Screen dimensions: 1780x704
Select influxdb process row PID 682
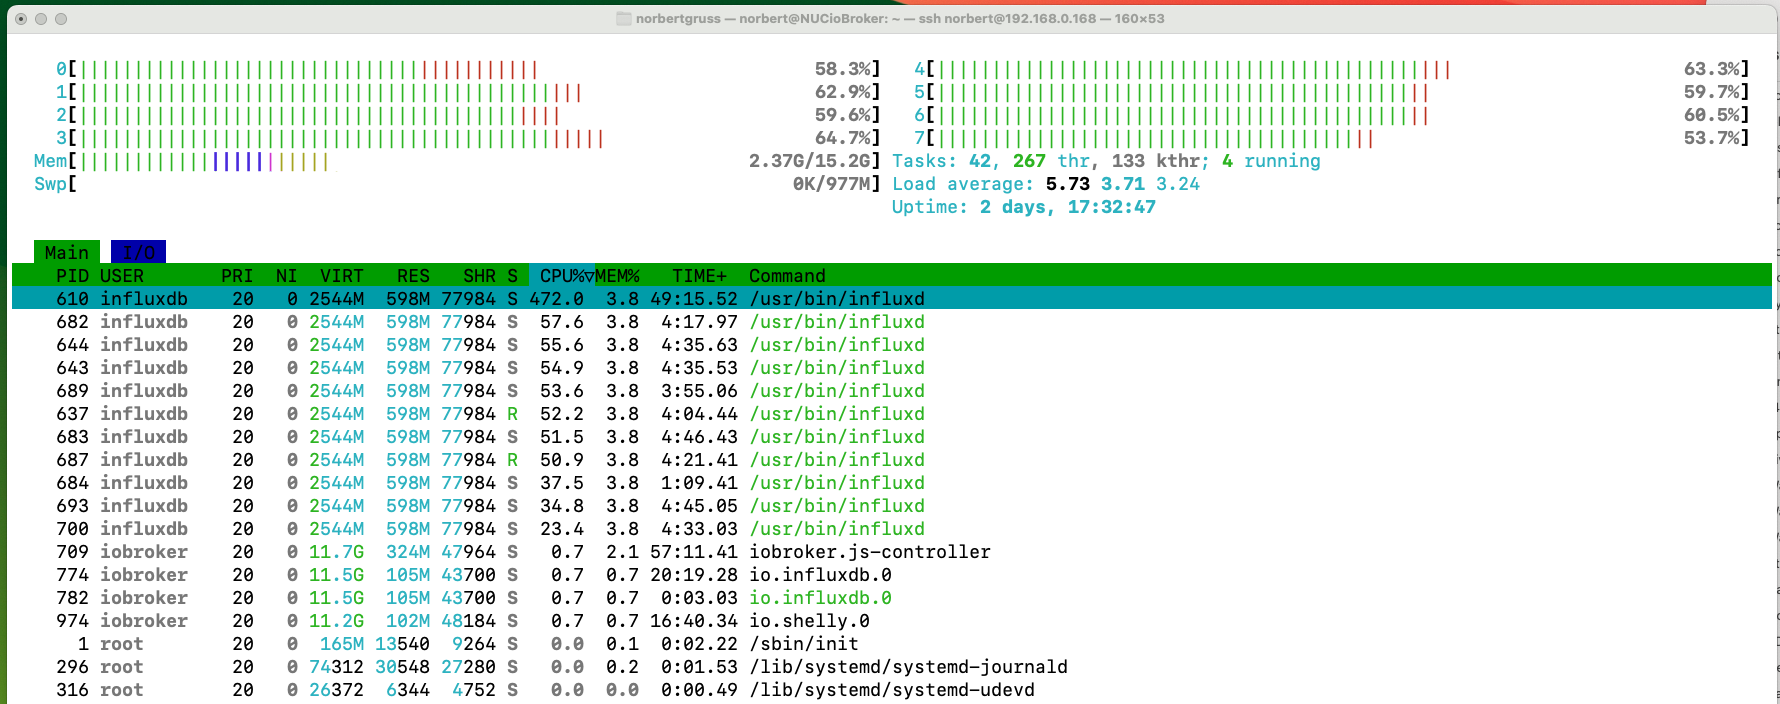point(891,322)
